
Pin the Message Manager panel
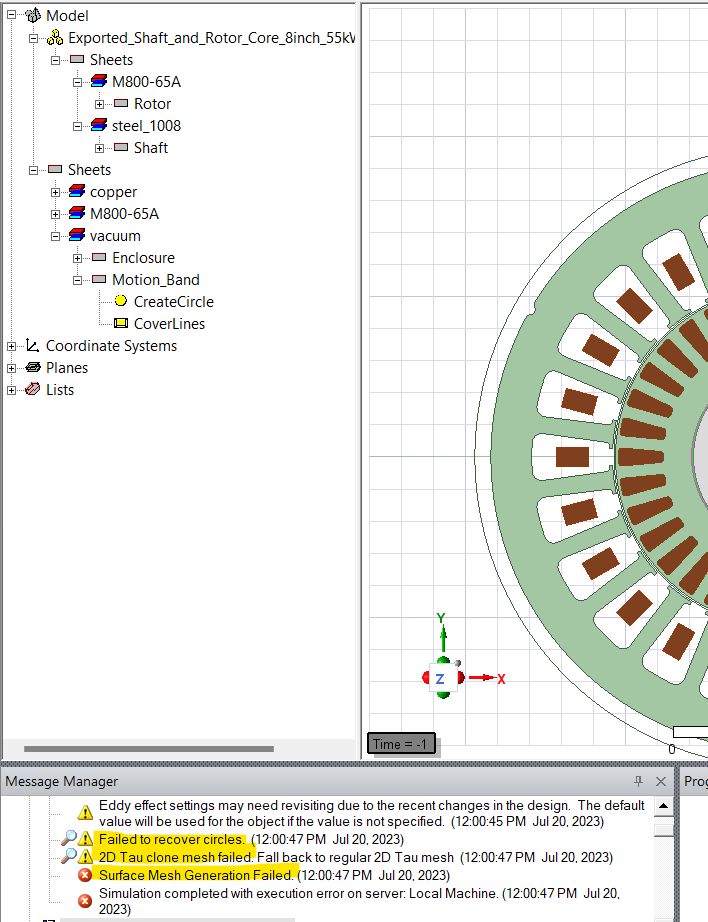(x=639, y=781)
